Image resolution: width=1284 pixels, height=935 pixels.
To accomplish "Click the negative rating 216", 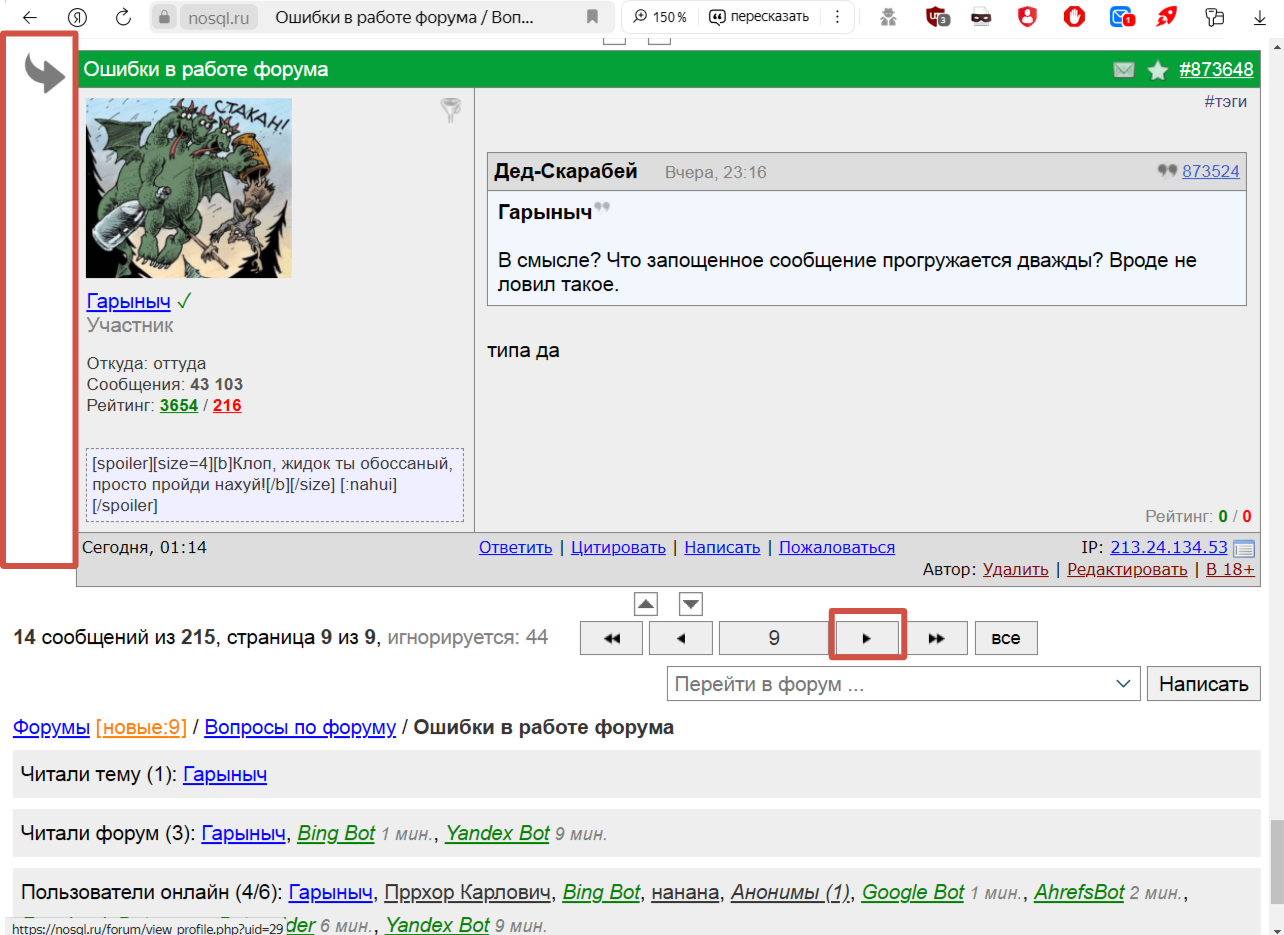I will (x=227, y=406).
